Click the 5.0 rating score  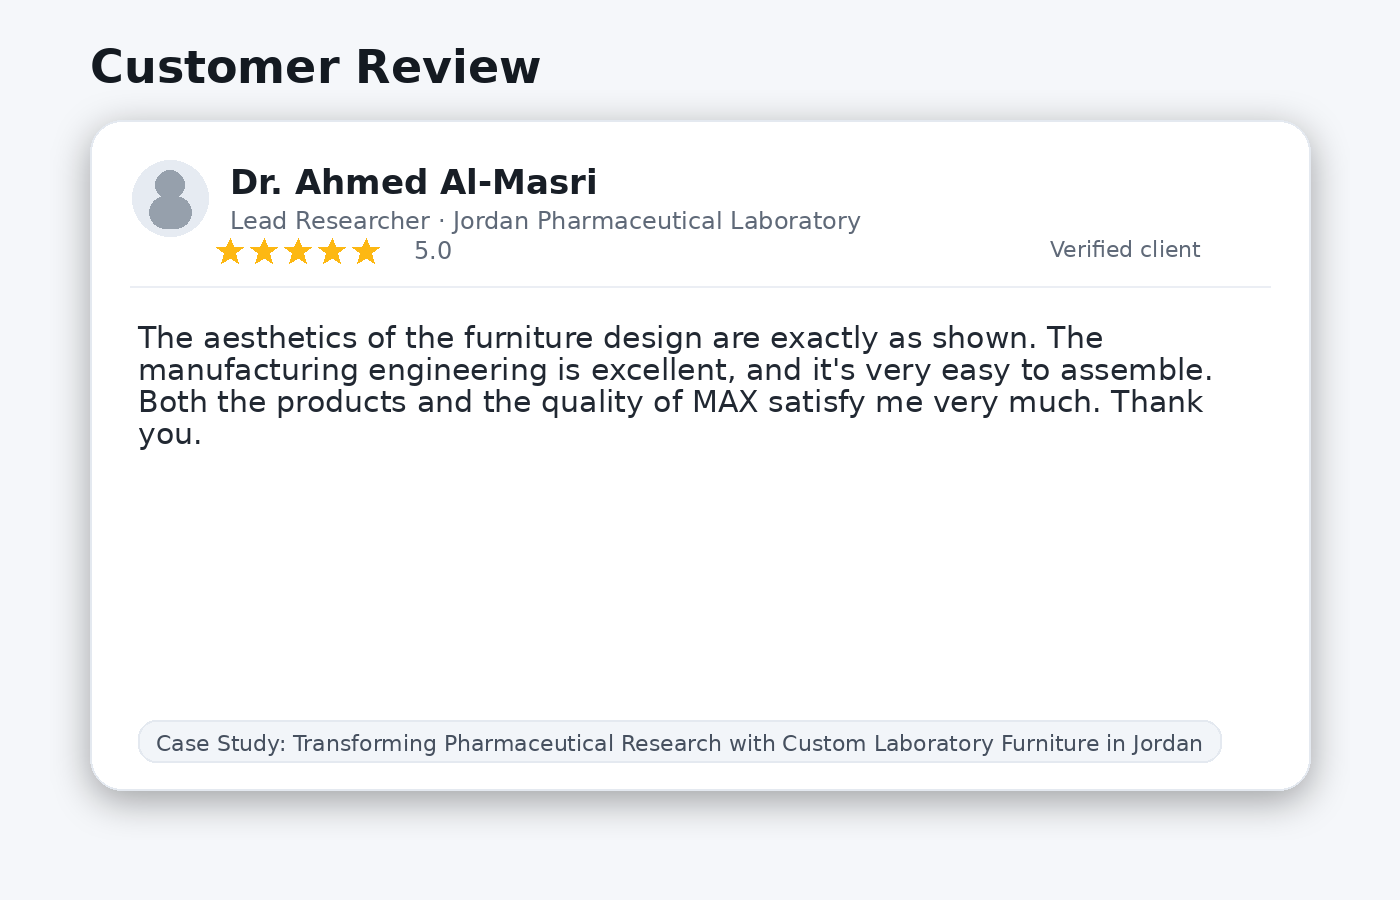point(433,251)
